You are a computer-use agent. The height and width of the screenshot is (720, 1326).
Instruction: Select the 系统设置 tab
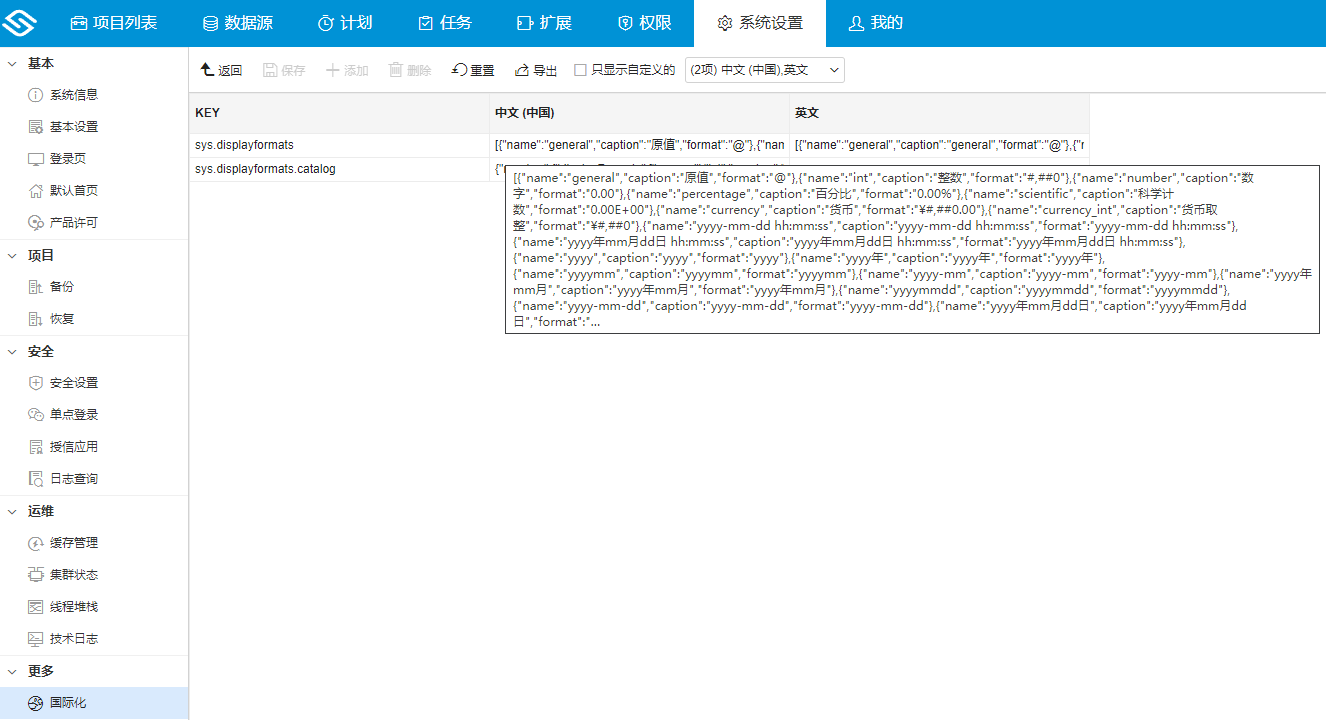(760, 23)
